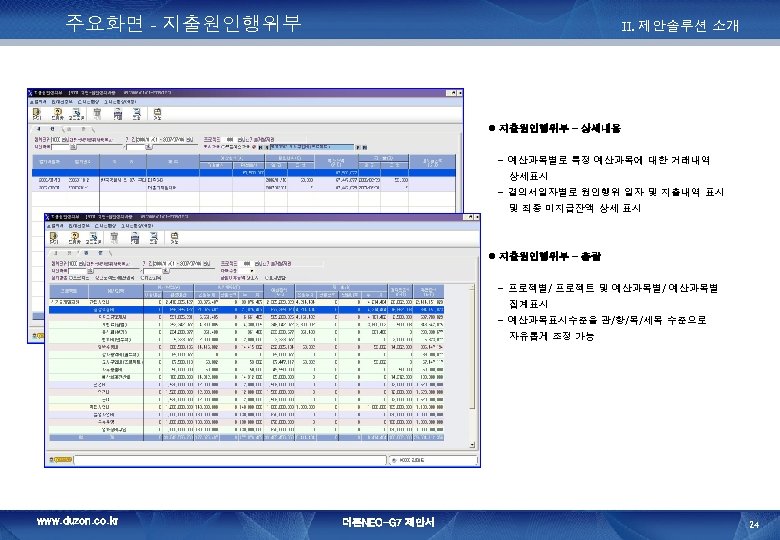This screenshot has width=780, height=540.
Task: Click the long message field in front window status bar
Action: [230, 460]
